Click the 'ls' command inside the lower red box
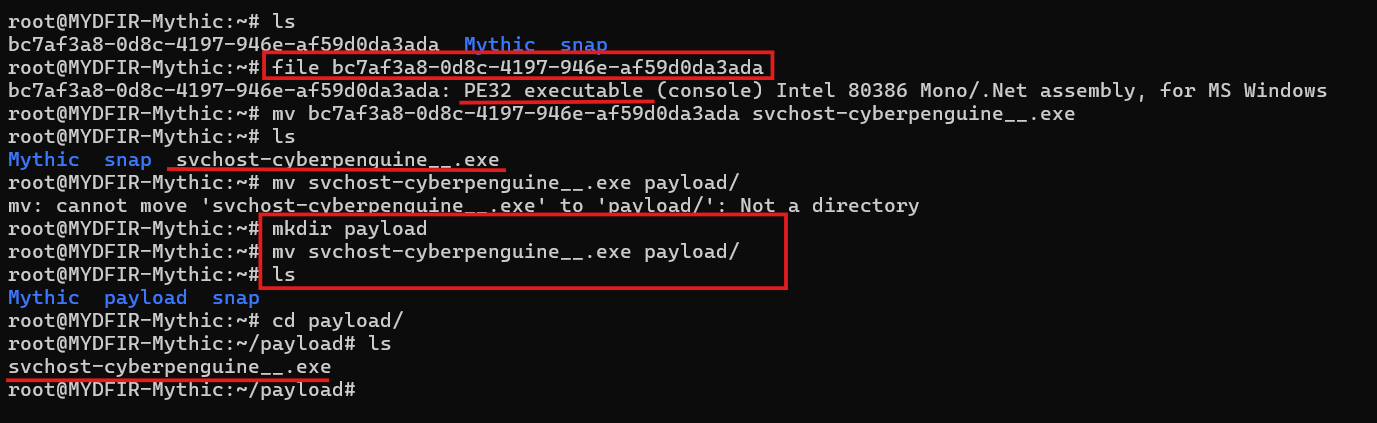 tap(283, 275)
